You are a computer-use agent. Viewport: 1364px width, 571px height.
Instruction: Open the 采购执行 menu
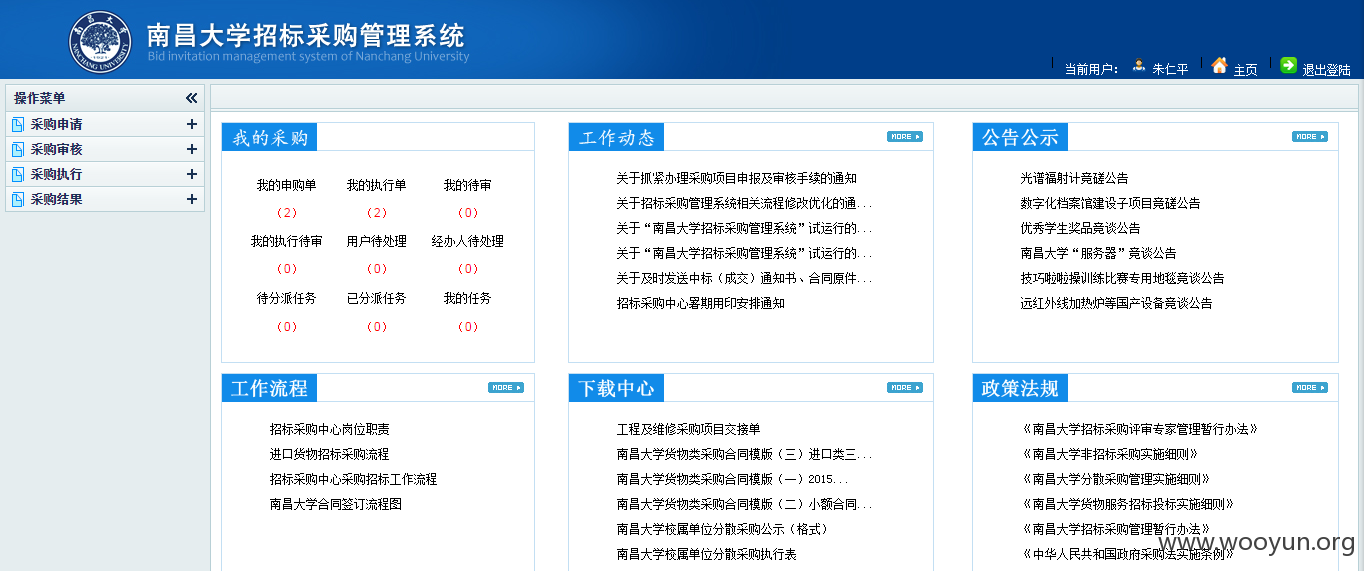pyautogui.click(x=57, y=174)
